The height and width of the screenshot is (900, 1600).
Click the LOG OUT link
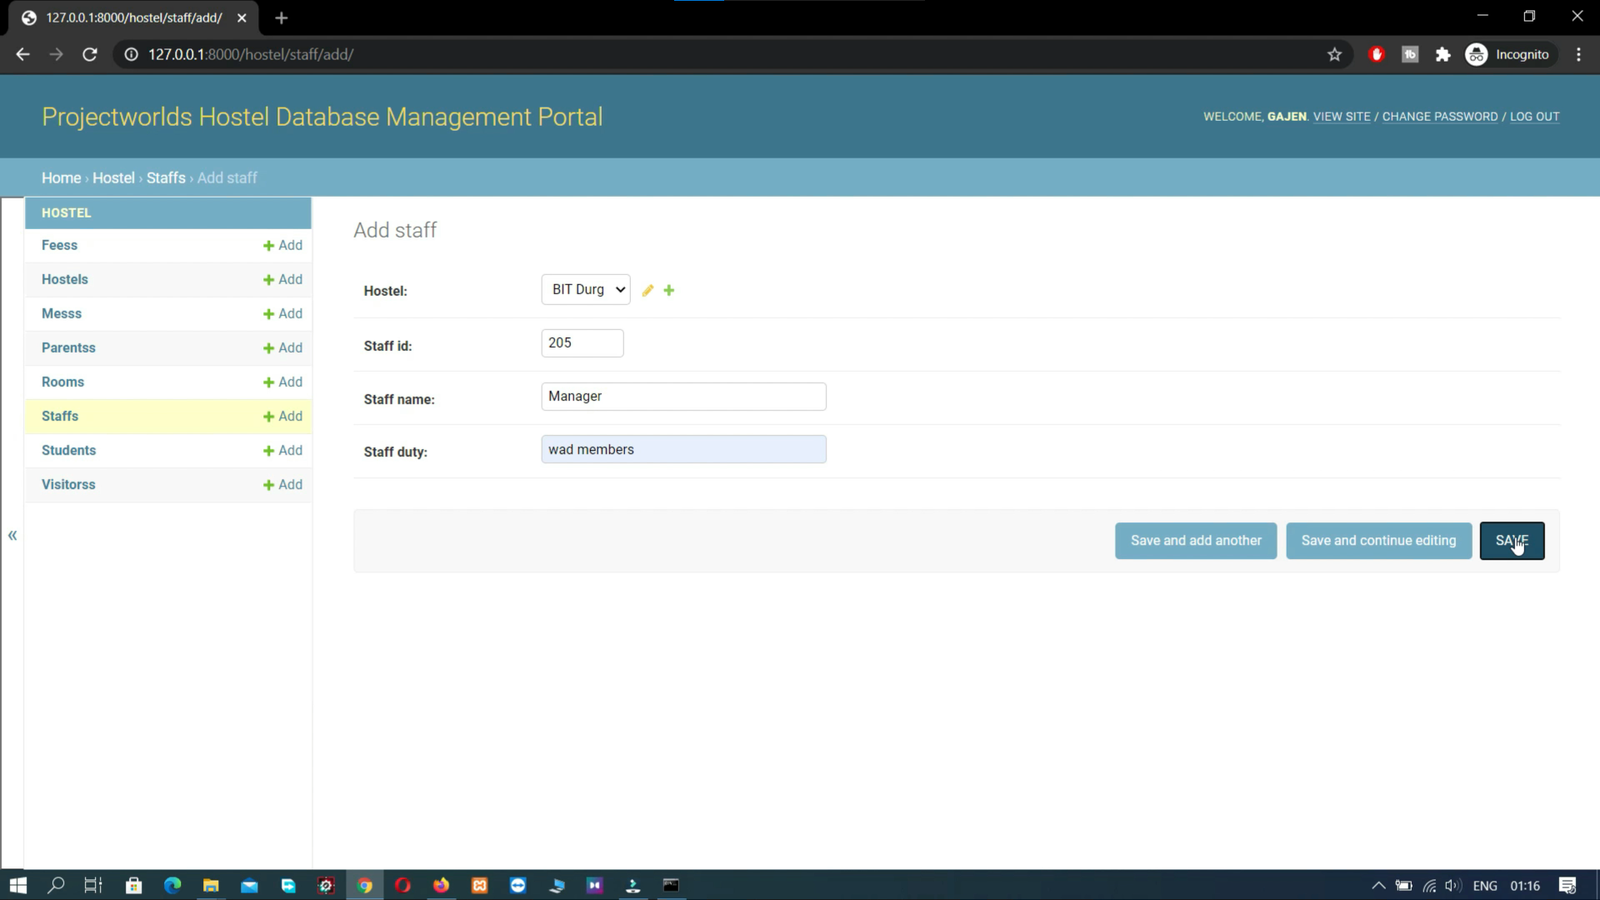coord(1534,117)
